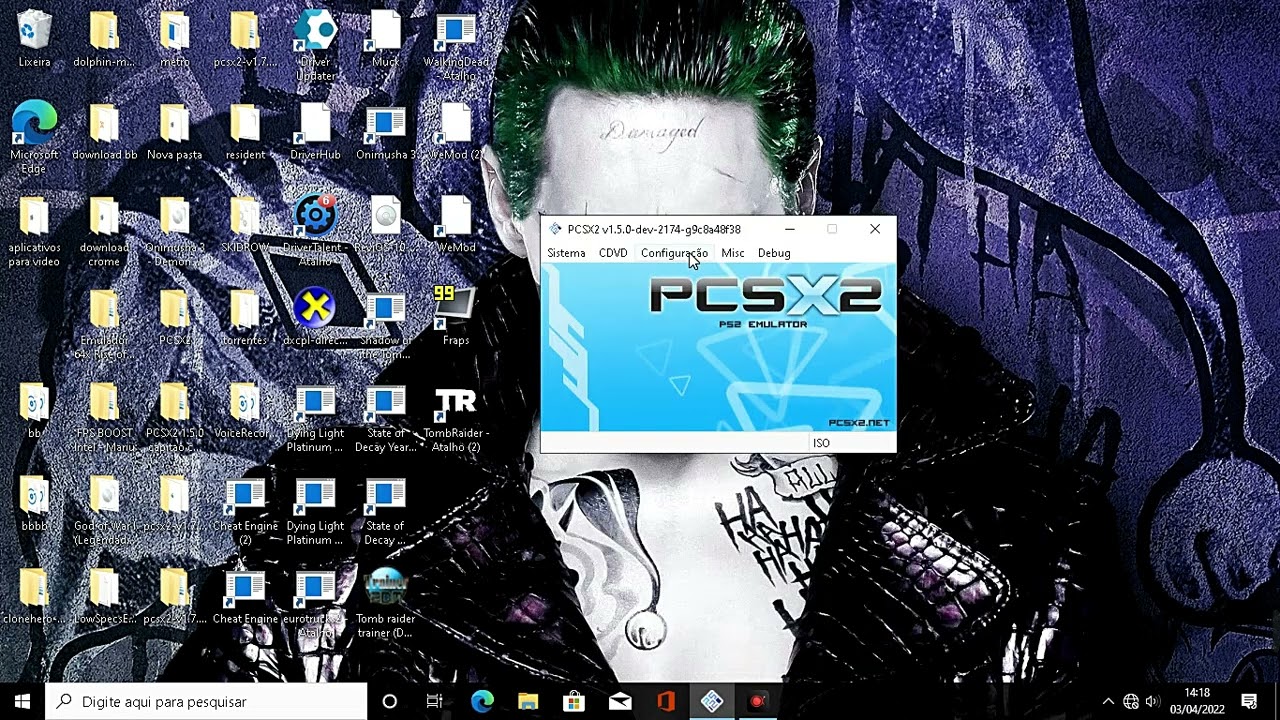Select the clonehero folder
Screen dimensions: 1280x720
coord(34,596)
